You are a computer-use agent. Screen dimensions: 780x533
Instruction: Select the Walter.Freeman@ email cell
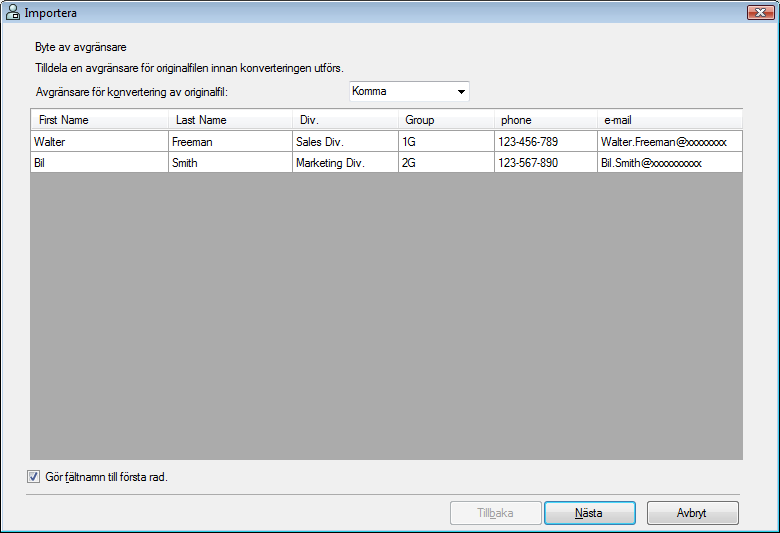[670, 141]
